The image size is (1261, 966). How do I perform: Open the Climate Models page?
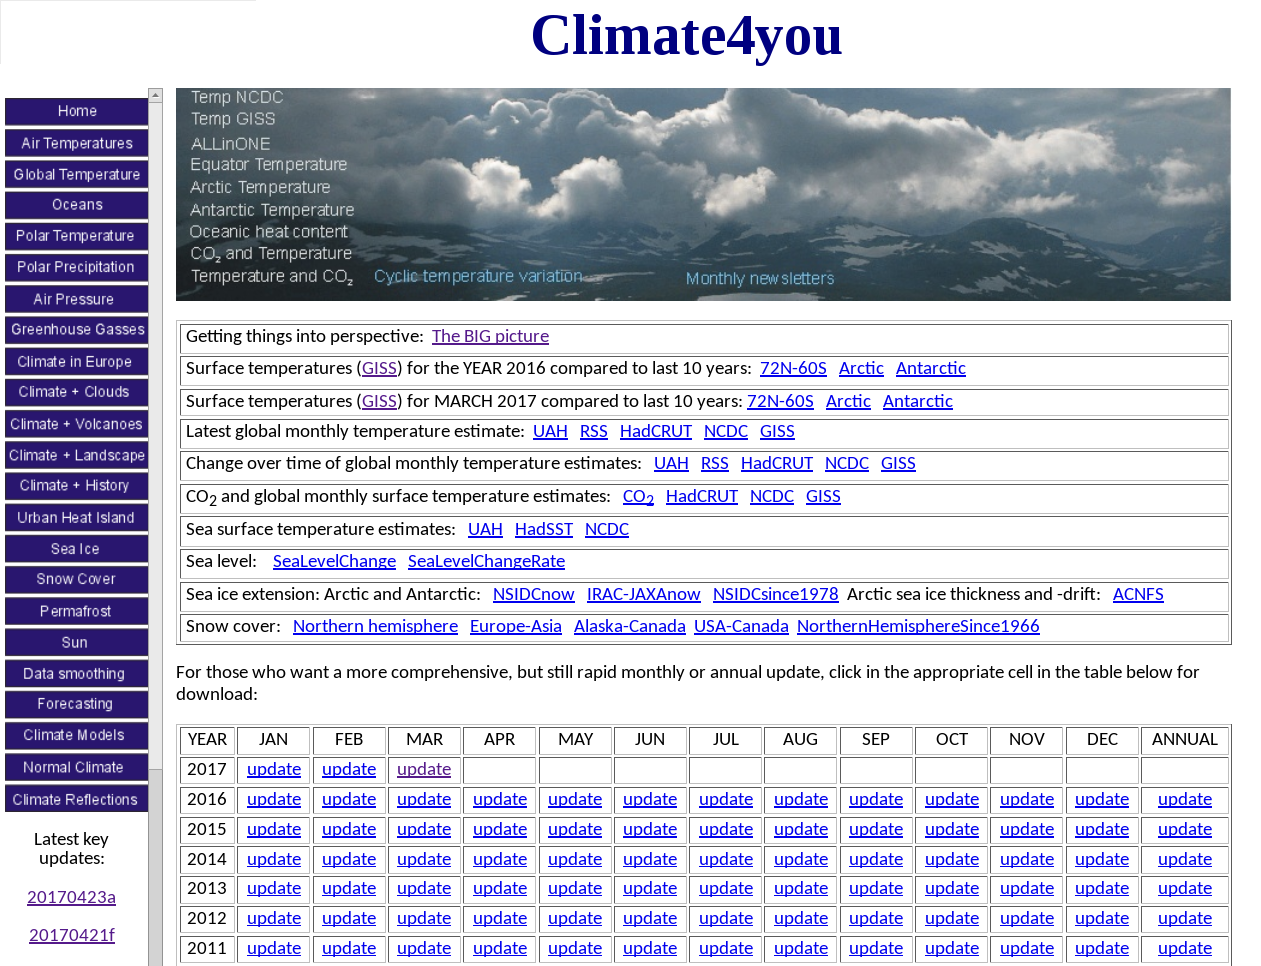[x=76, y=735]
